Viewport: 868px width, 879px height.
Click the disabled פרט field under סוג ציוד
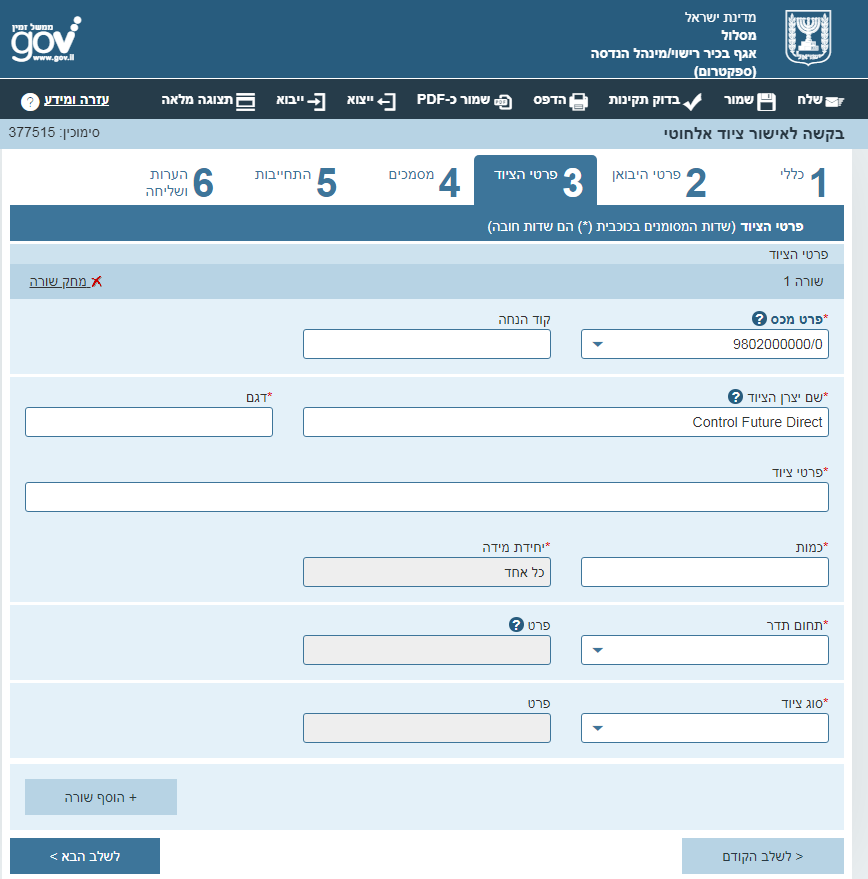pos(427,728)
